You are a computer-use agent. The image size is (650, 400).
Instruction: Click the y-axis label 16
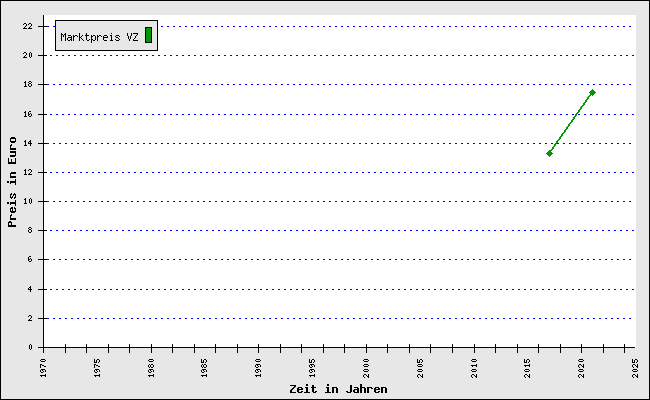coord(27,114)
